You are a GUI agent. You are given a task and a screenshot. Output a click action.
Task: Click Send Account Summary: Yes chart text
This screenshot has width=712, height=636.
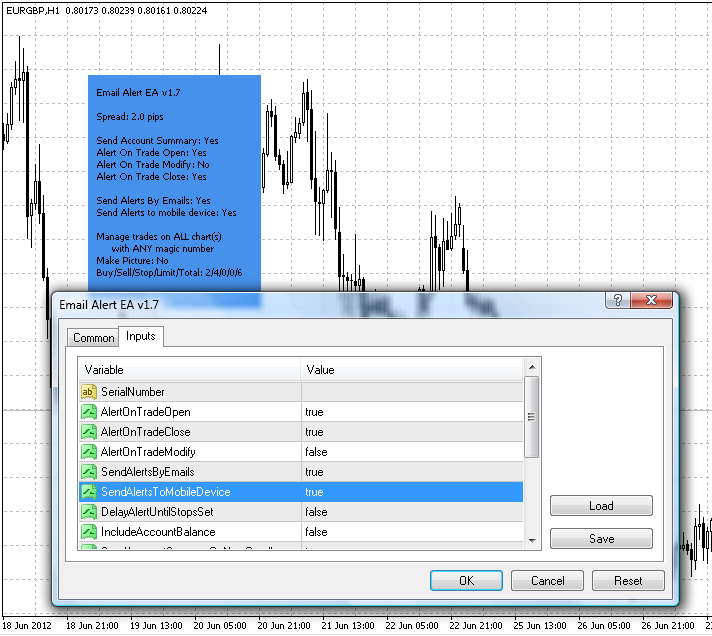[157, 141]
